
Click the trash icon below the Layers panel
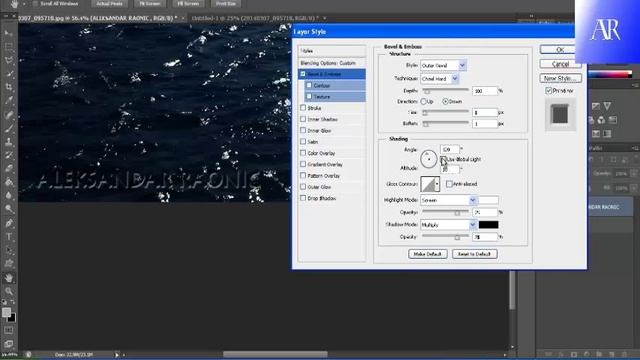tap(624, 354)
